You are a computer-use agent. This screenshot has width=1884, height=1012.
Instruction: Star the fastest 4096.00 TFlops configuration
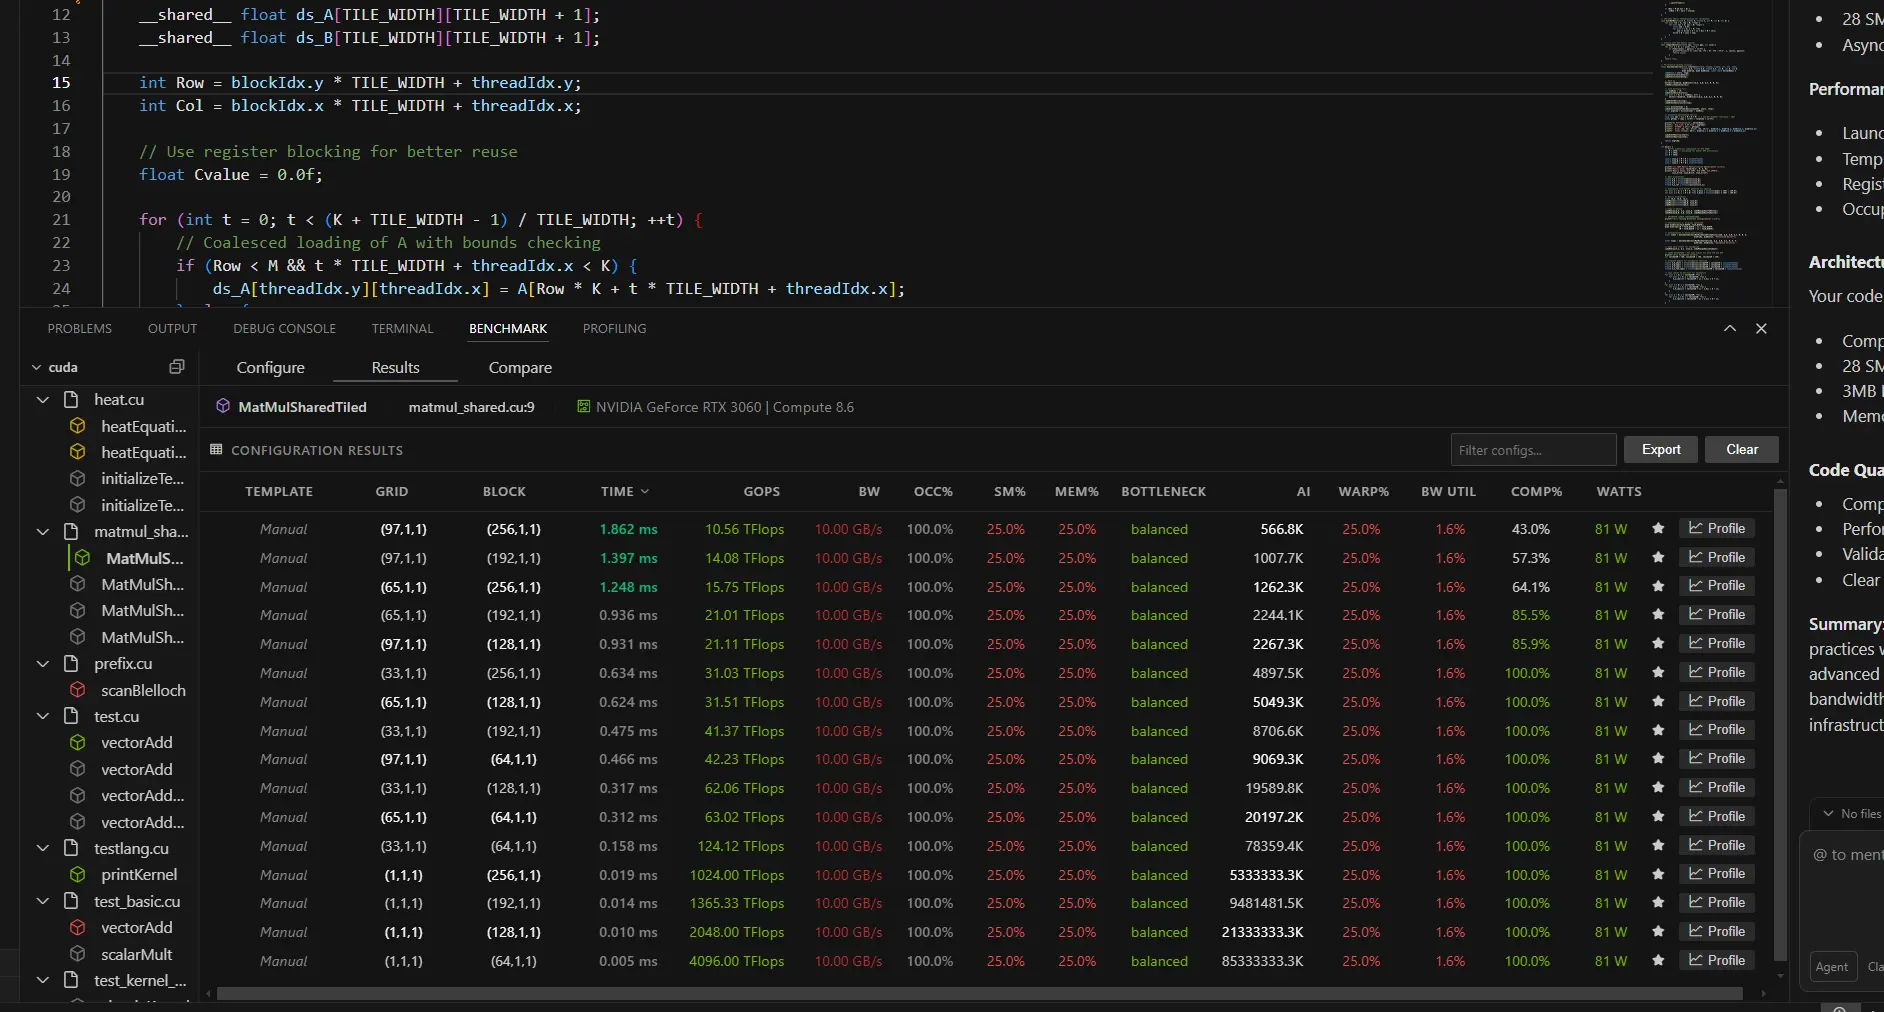tap(1657, 961)
